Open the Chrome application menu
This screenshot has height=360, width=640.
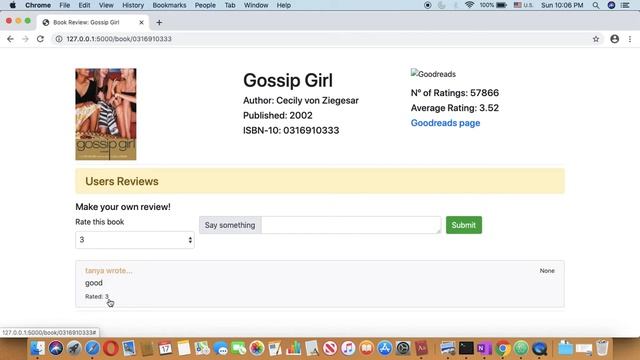[x=38, y=5]
